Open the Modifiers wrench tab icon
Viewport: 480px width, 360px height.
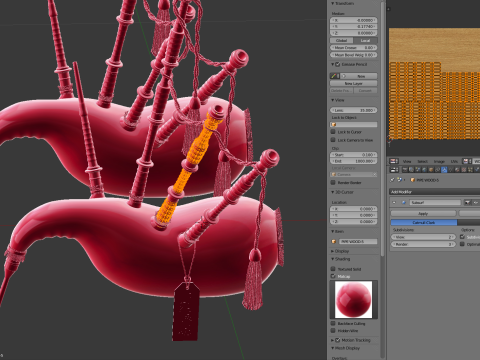[x=444, y=170]
